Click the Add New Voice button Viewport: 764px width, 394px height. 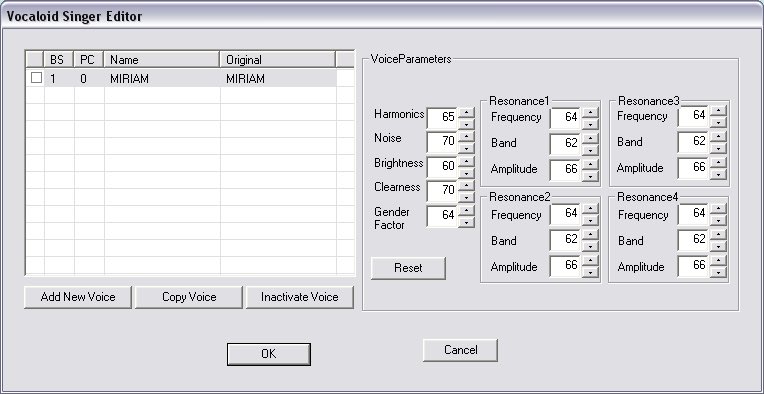78,297
